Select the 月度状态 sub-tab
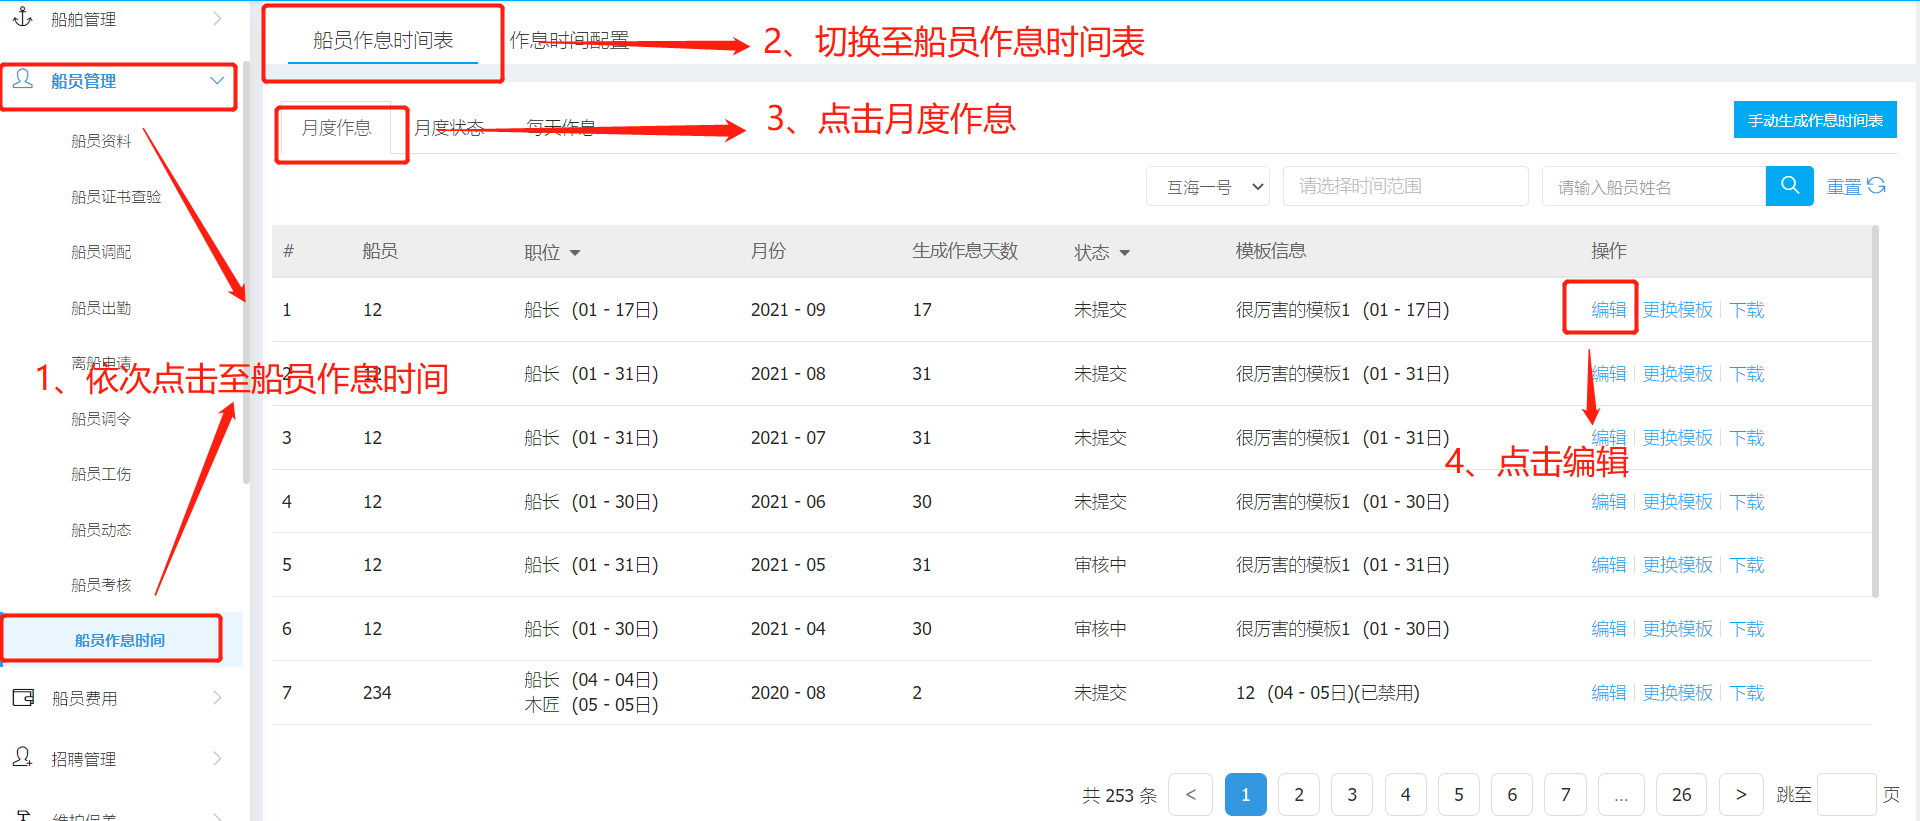Screen dimensions: 1920x821 [x=449, y=128]
